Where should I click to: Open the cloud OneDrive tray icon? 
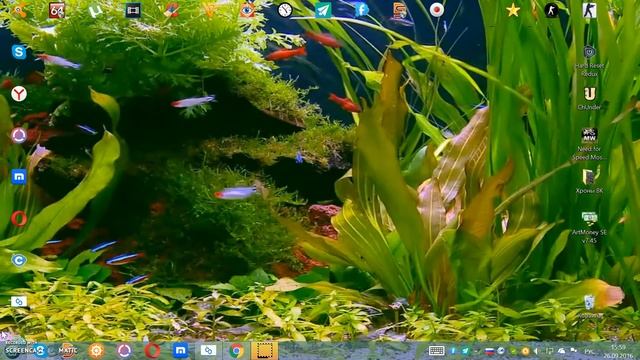pos(562,351)
